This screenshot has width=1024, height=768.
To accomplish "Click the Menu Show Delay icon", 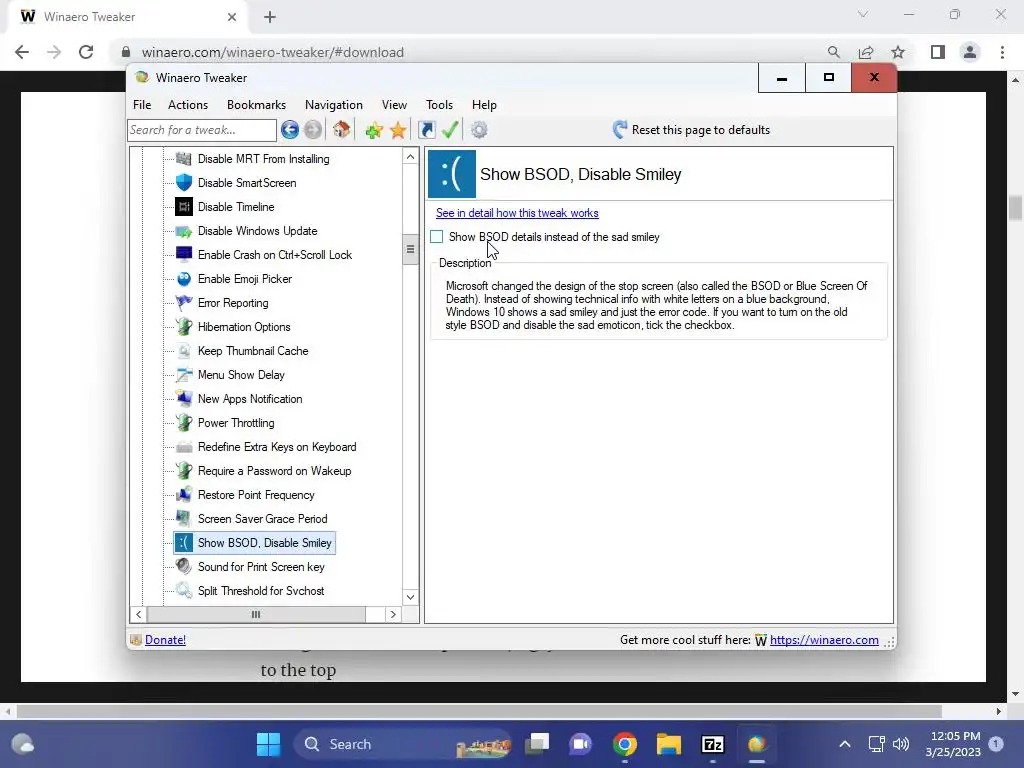I will pyautogui.click(x=184, y=375).
